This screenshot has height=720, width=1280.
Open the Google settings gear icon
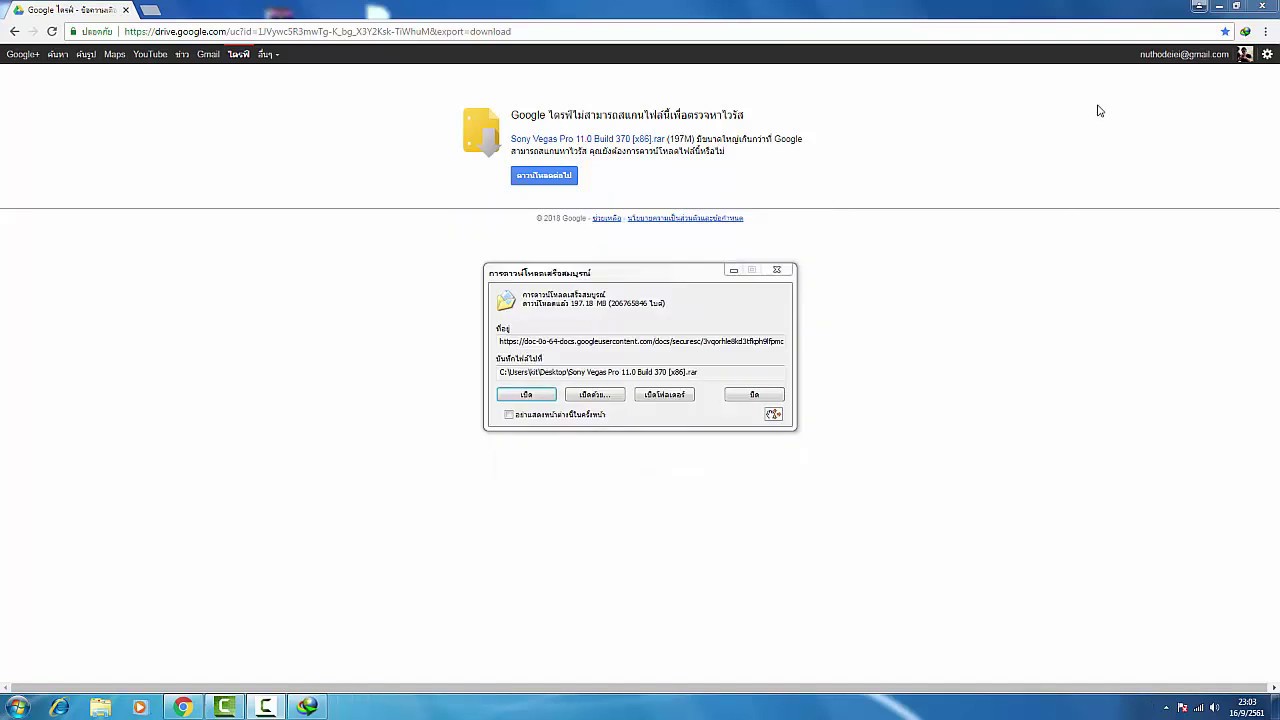point(1267,54)
